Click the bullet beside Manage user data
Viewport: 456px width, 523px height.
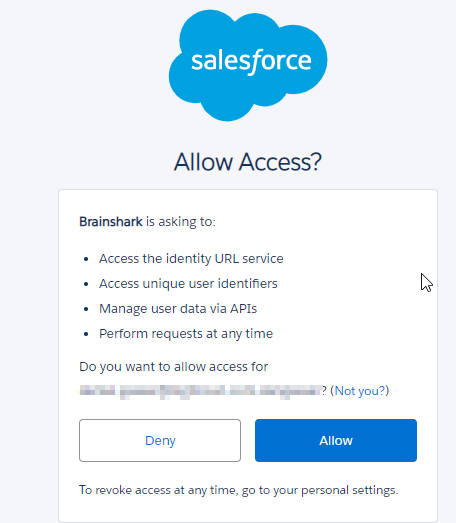pos(86,309)
